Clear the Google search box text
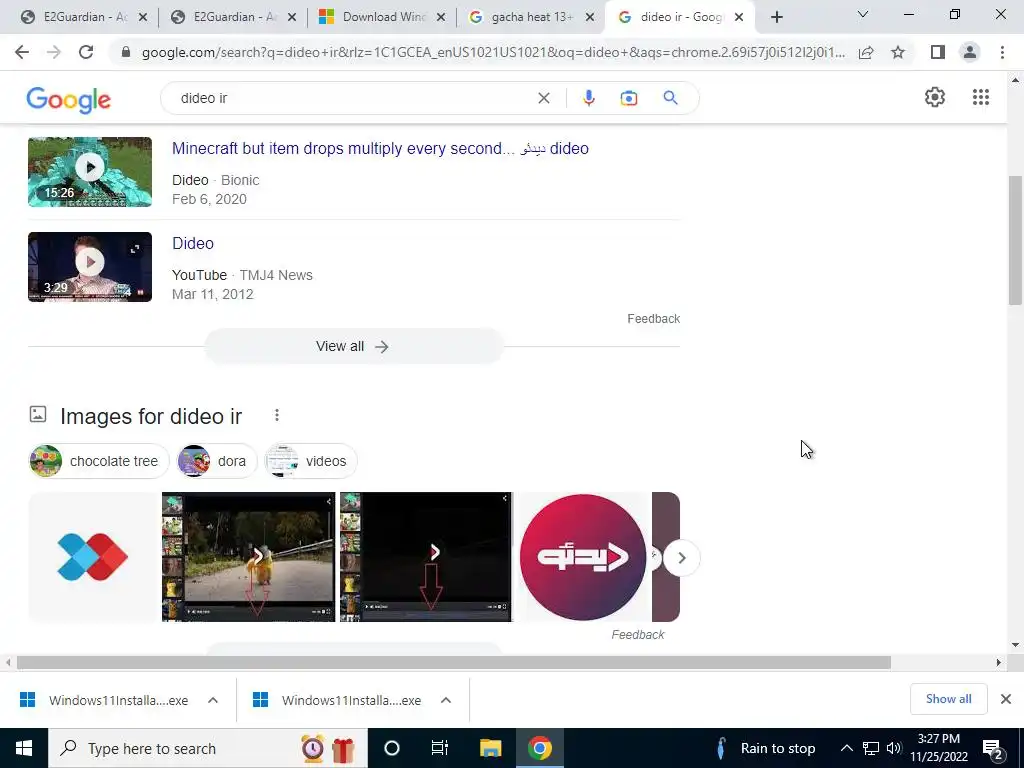This screenshot has height=768, width=1024. pyautogui.click(x=543, y=98)
